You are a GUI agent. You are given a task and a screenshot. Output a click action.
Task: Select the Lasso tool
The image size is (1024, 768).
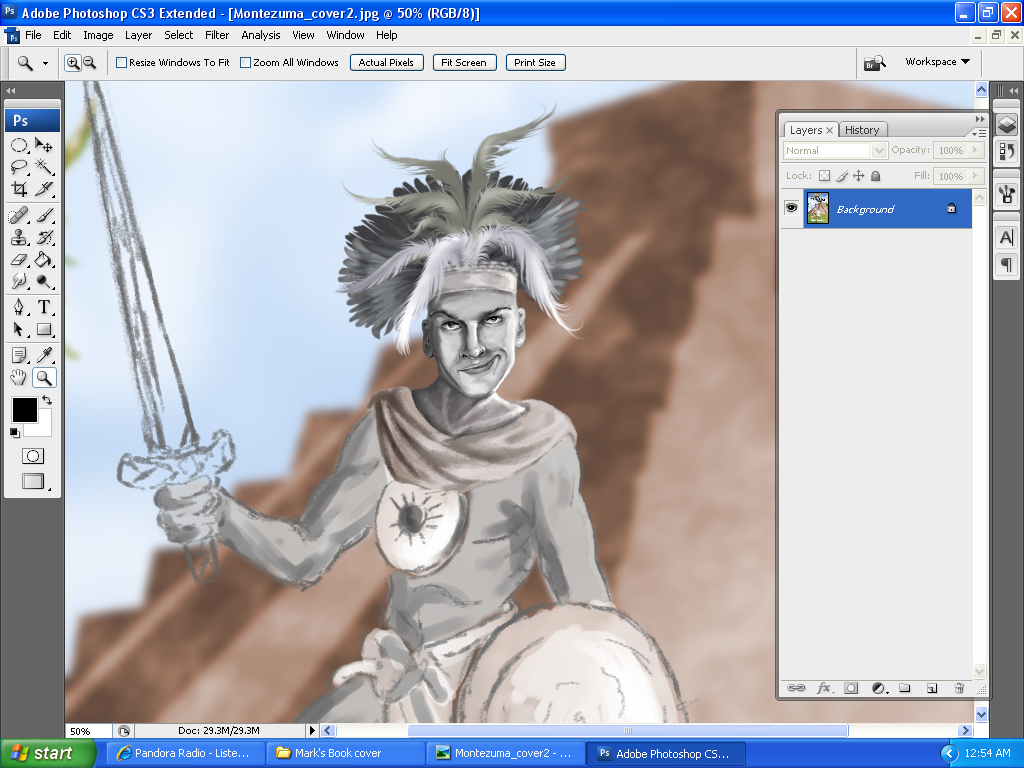19,167
